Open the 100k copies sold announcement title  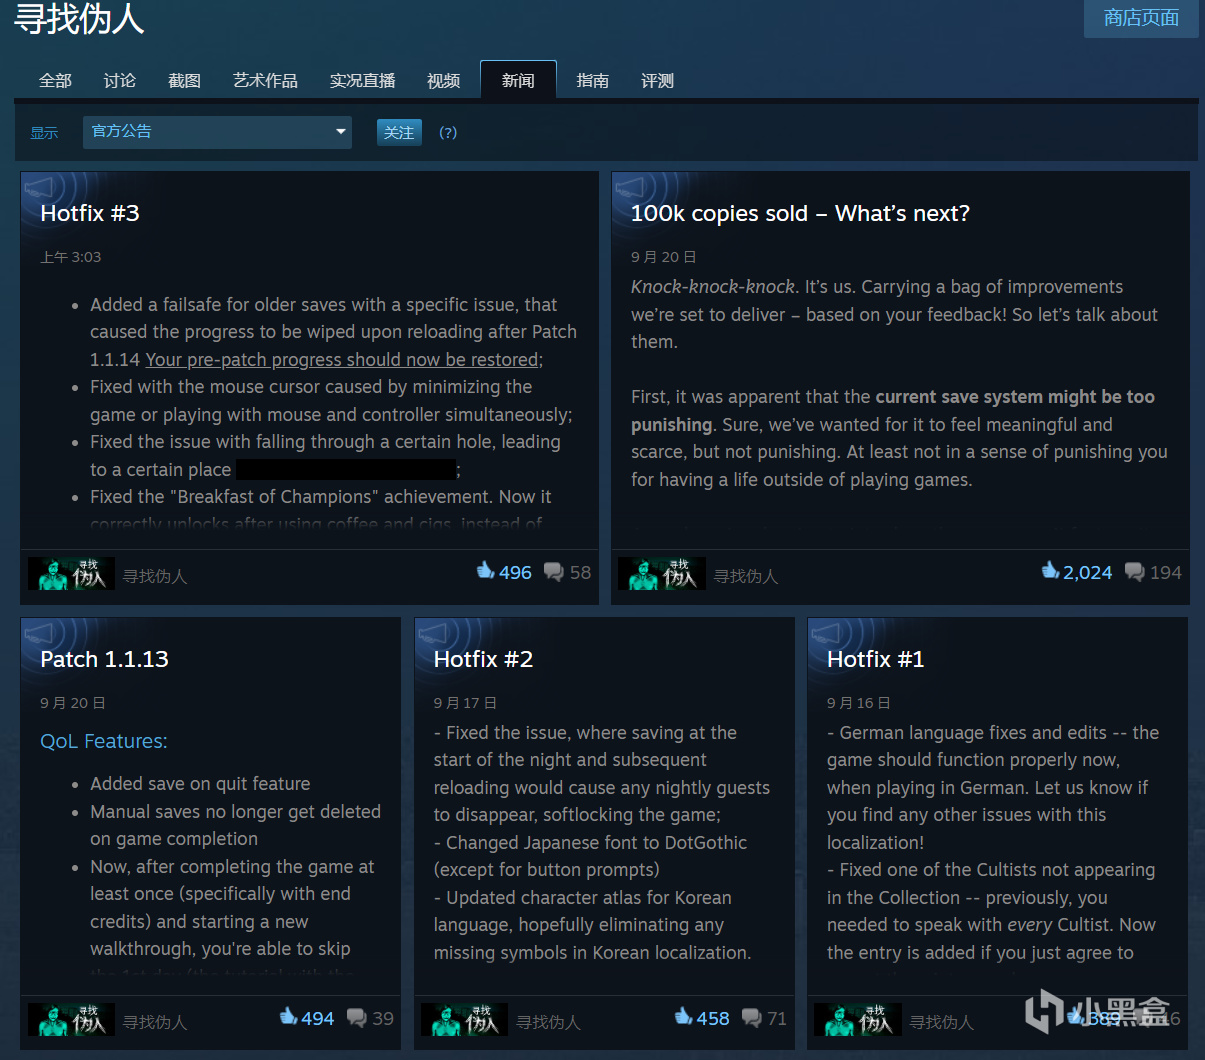click(x=800, y=213)
